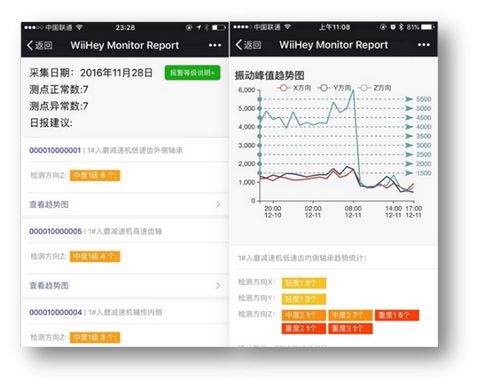Click 17:00 12-11 time axis label
Screen dimensions: 480x389
coord(413,212)
